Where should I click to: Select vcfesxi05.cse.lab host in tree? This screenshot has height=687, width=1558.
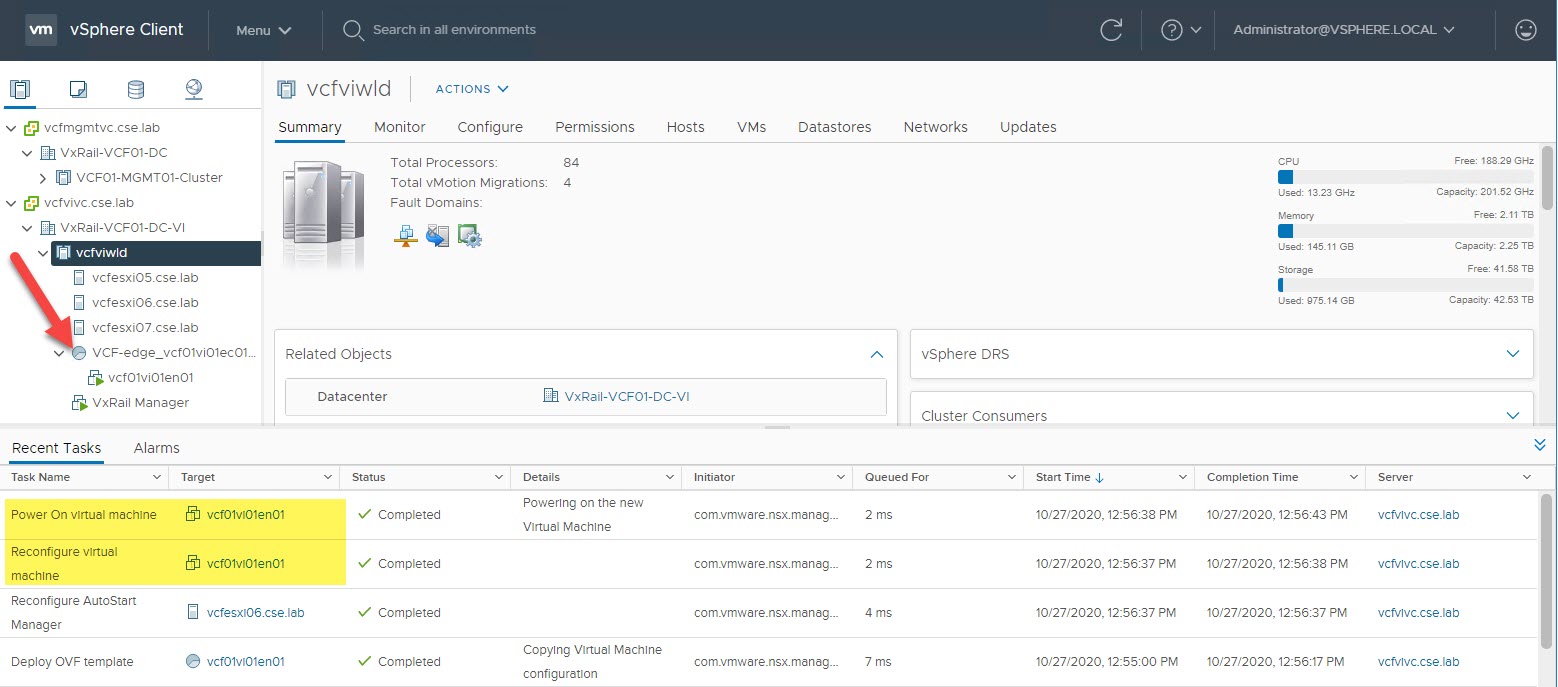(145, 277)
